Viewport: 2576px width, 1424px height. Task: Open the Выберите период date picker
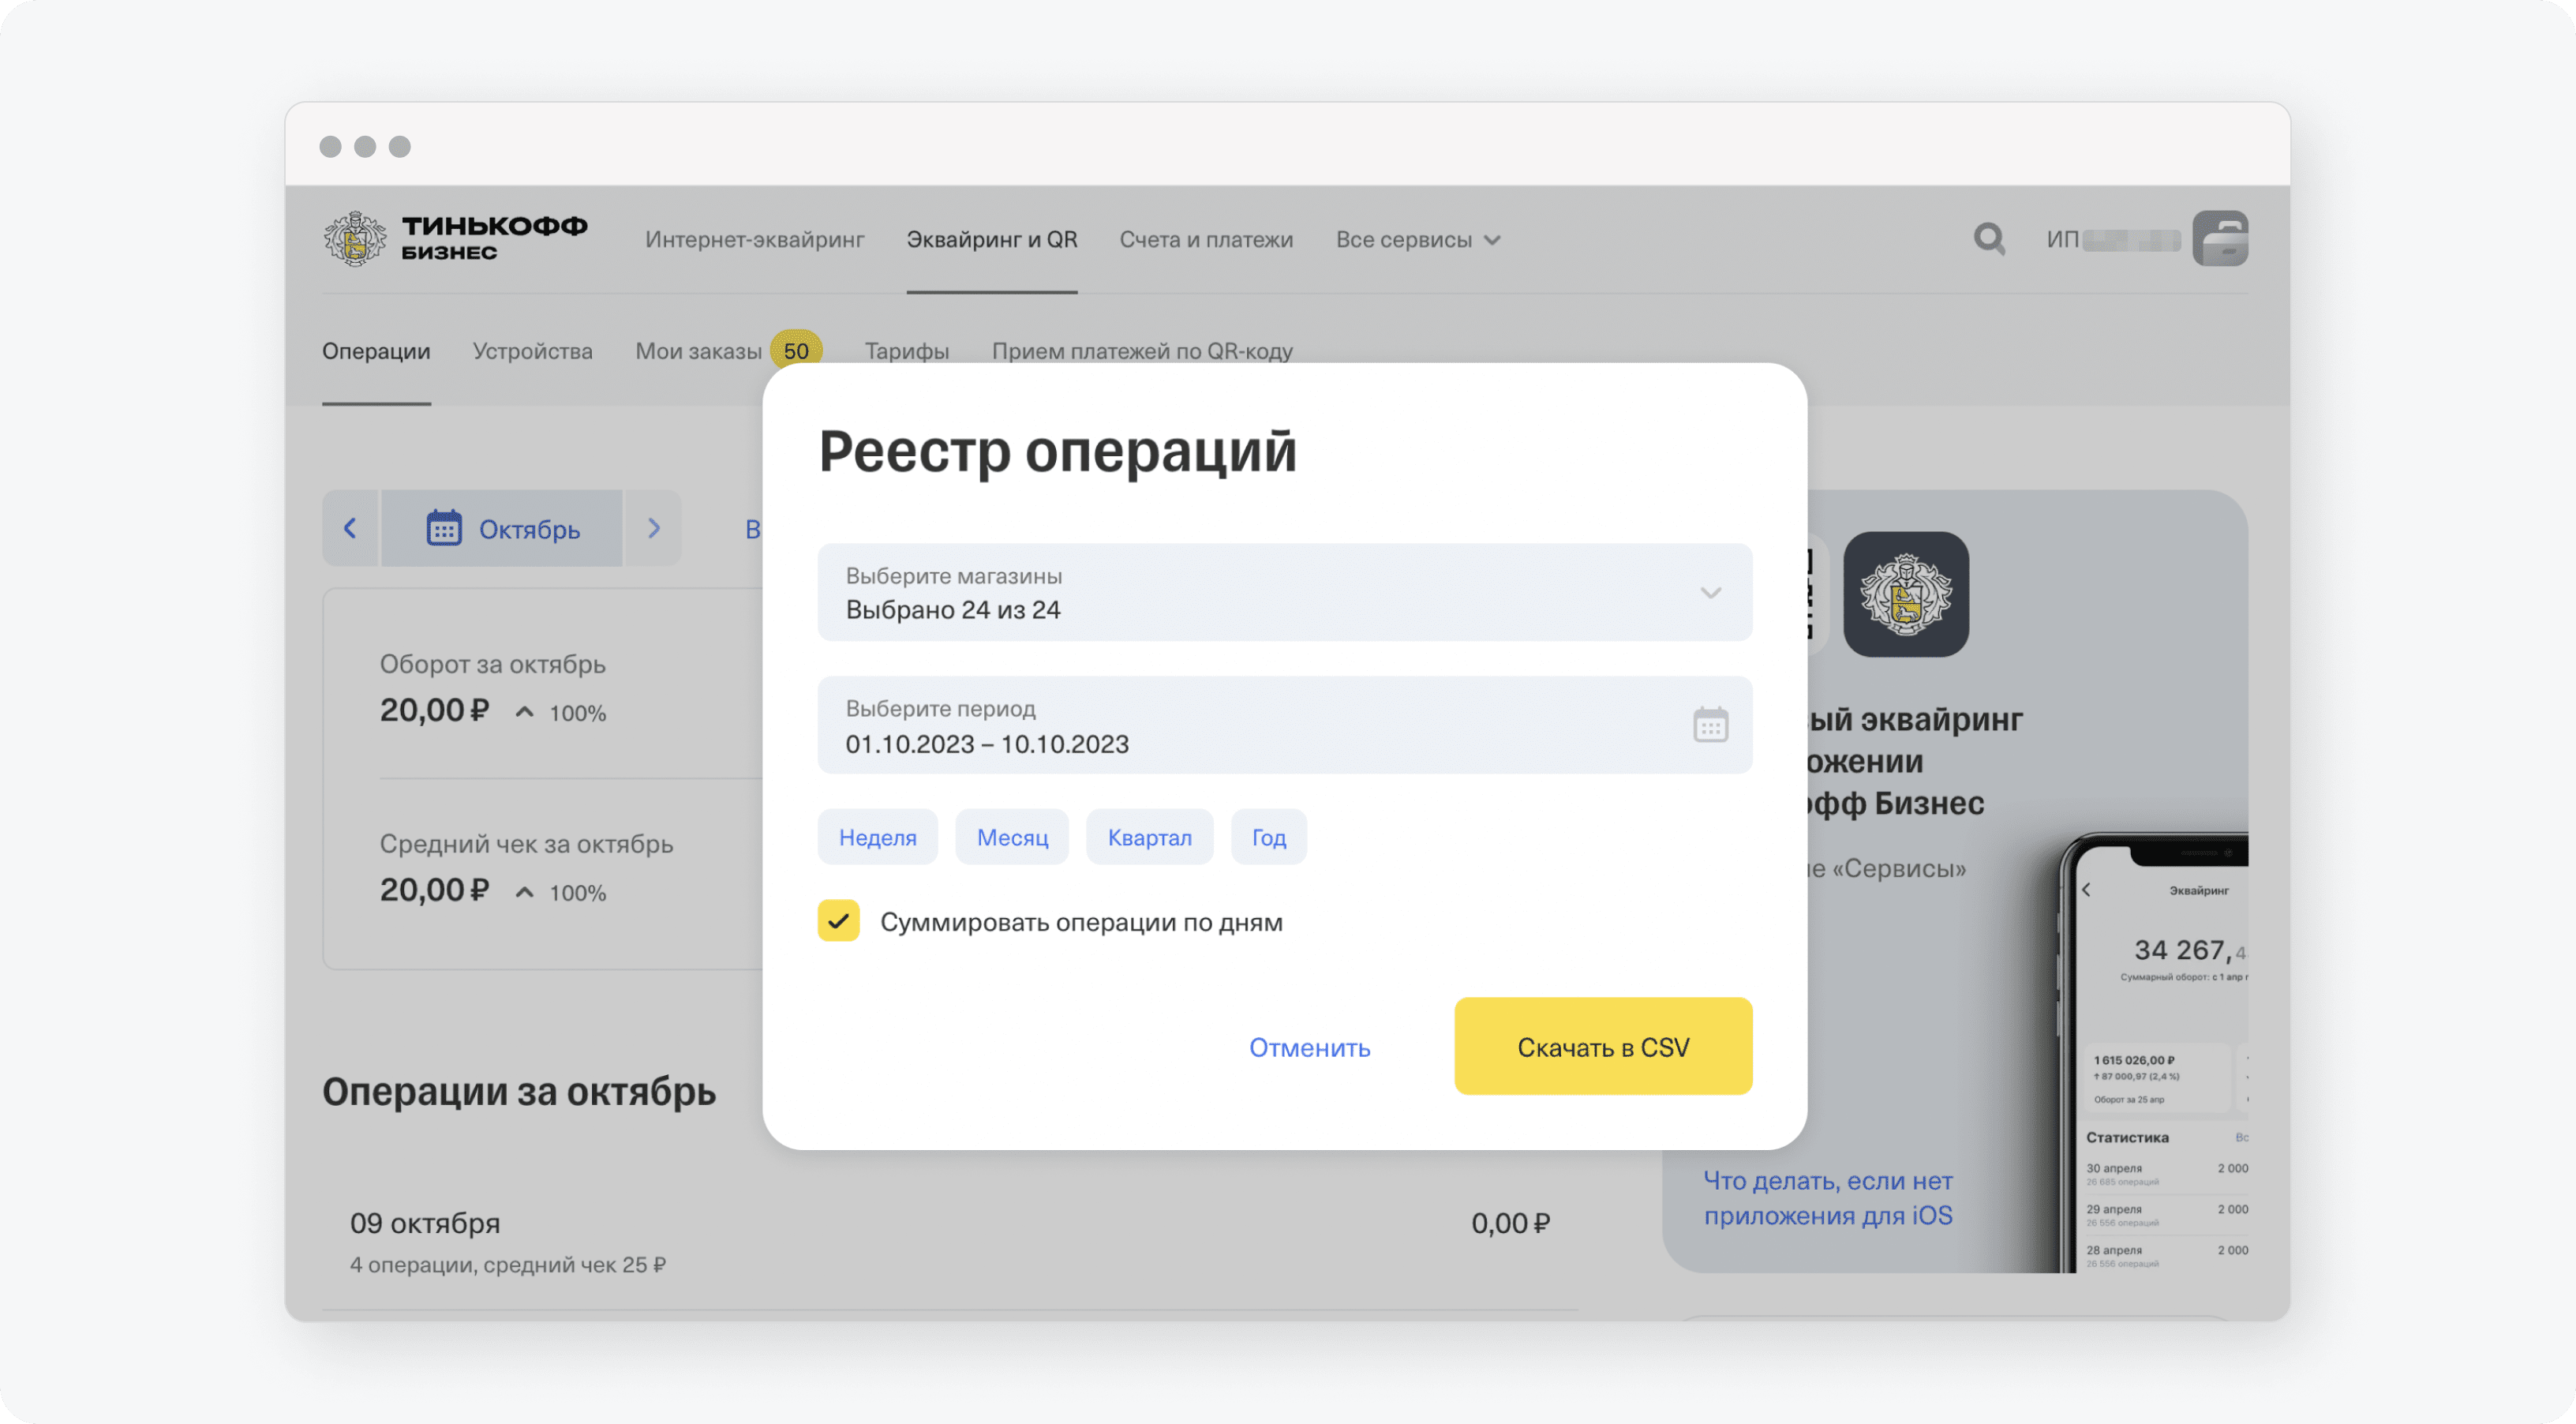tap(1709, 726)
